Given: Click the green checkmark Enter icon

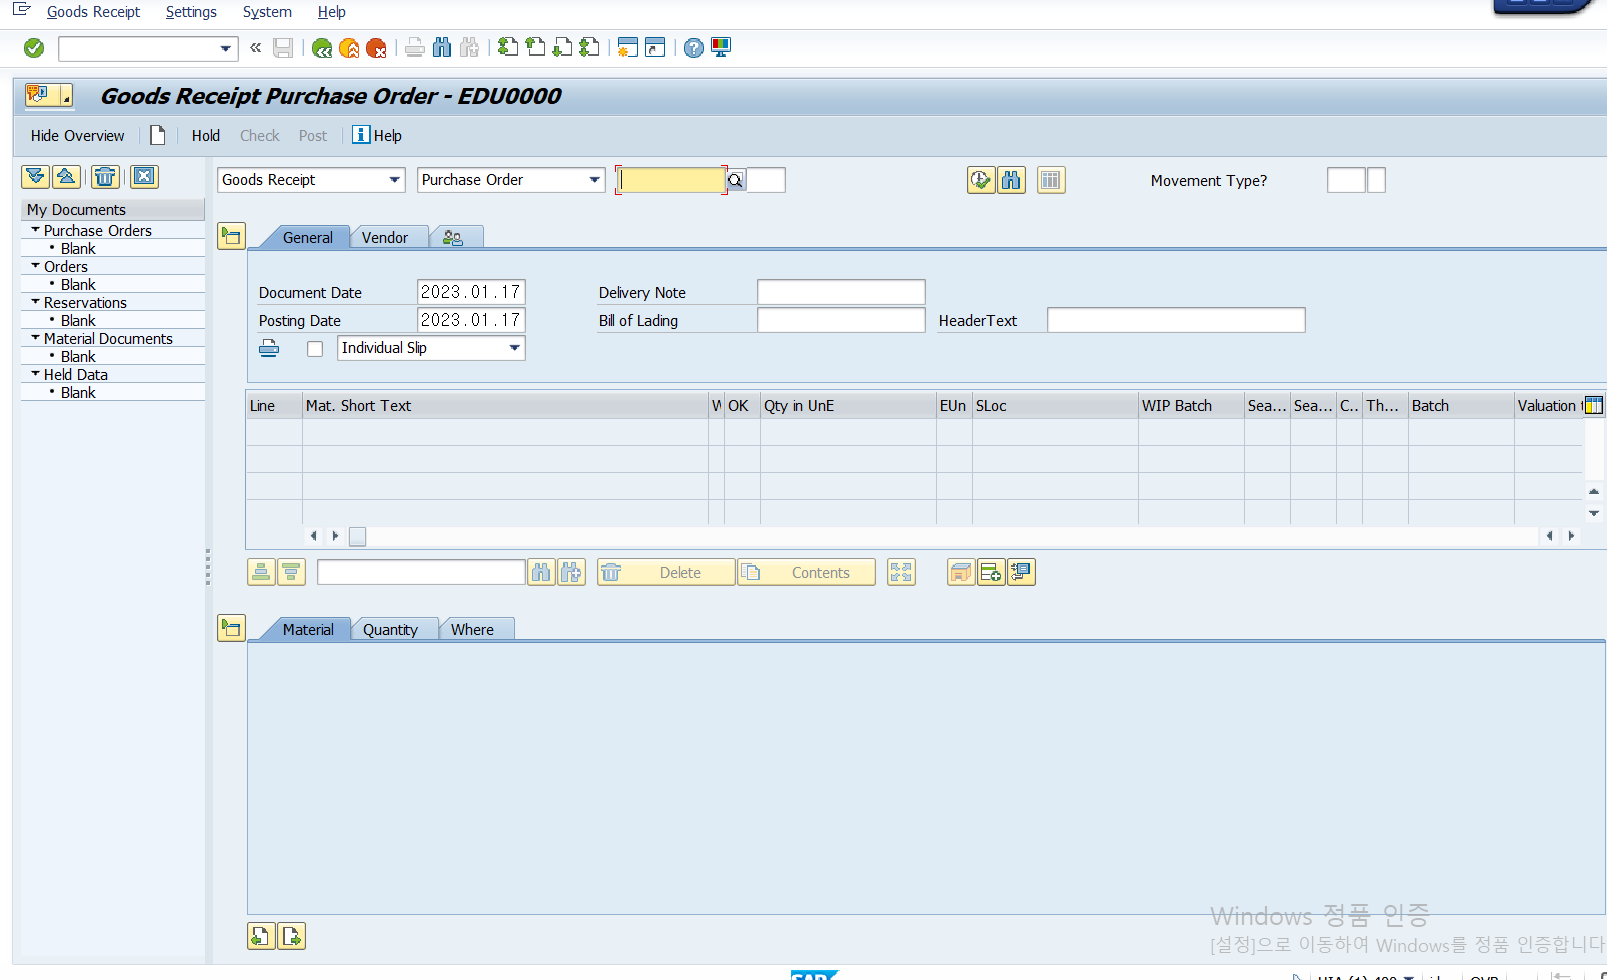Looking at the screenshot, I should coord(34,48).
